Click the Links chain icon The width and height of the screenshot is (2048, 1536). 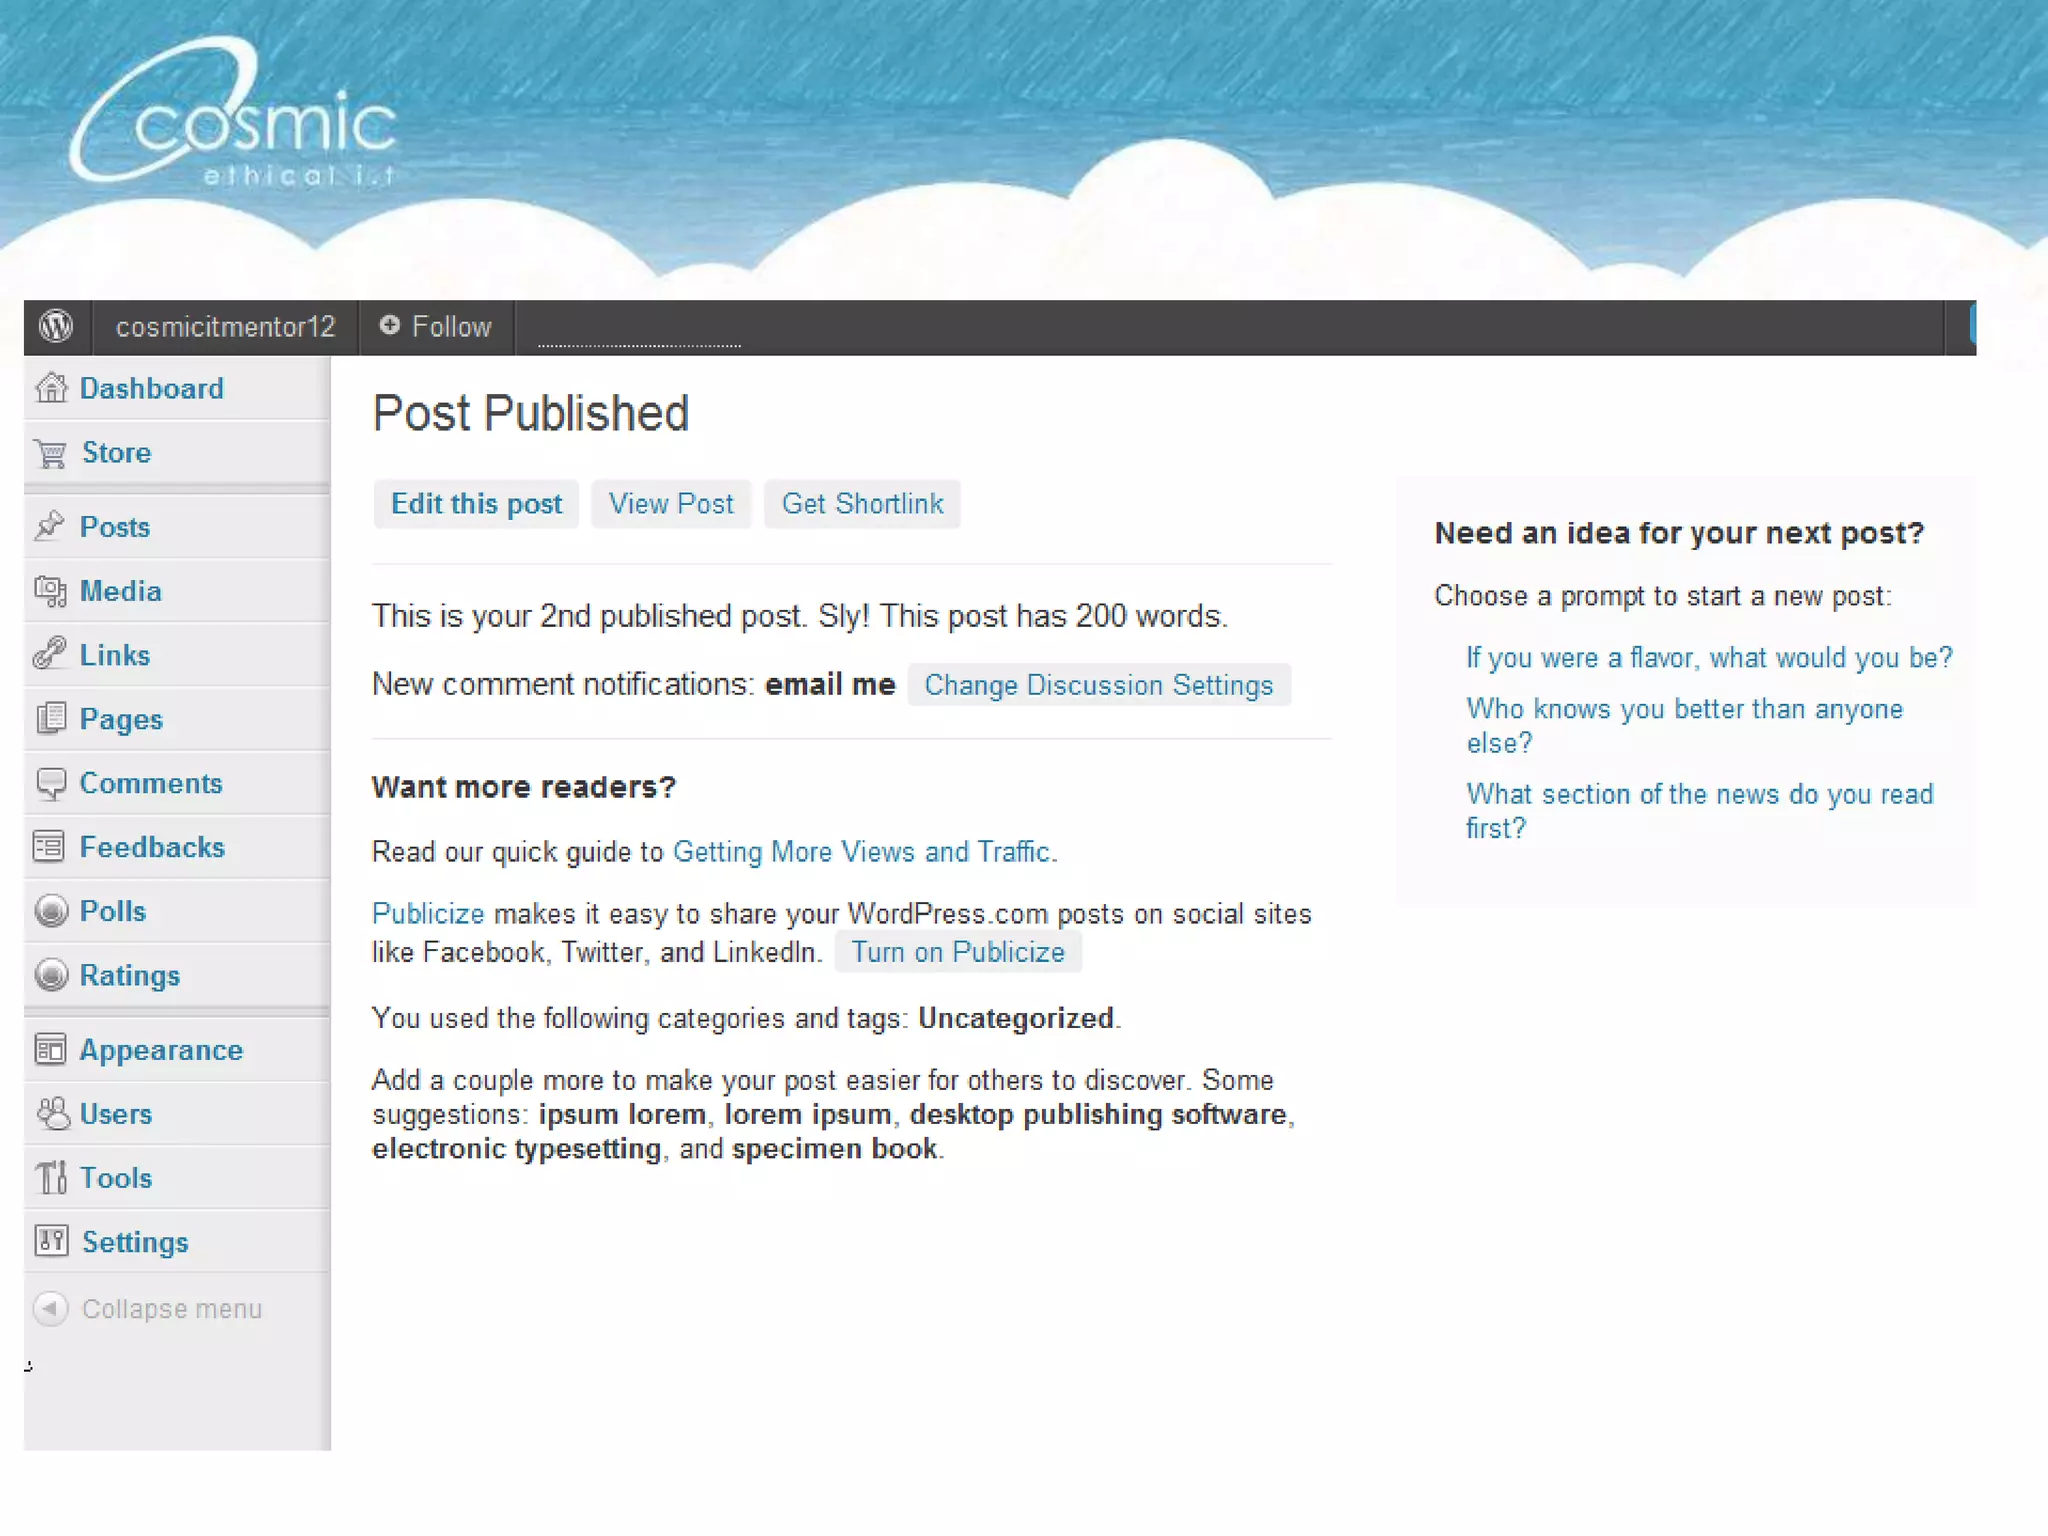(x=50, y=654)
